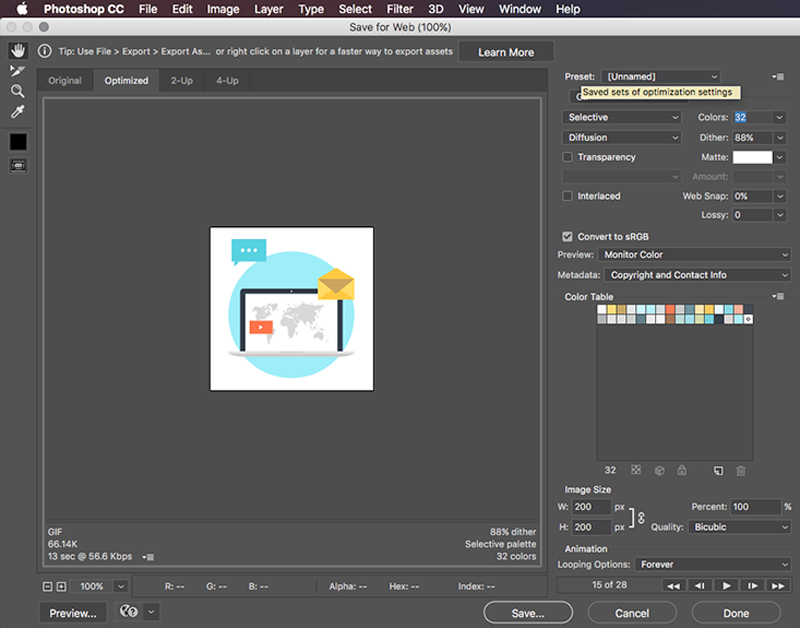Toggle slices visibility icon
This screenshot has height=628, width=800.
pyautogui.click(x=18, y=165)
